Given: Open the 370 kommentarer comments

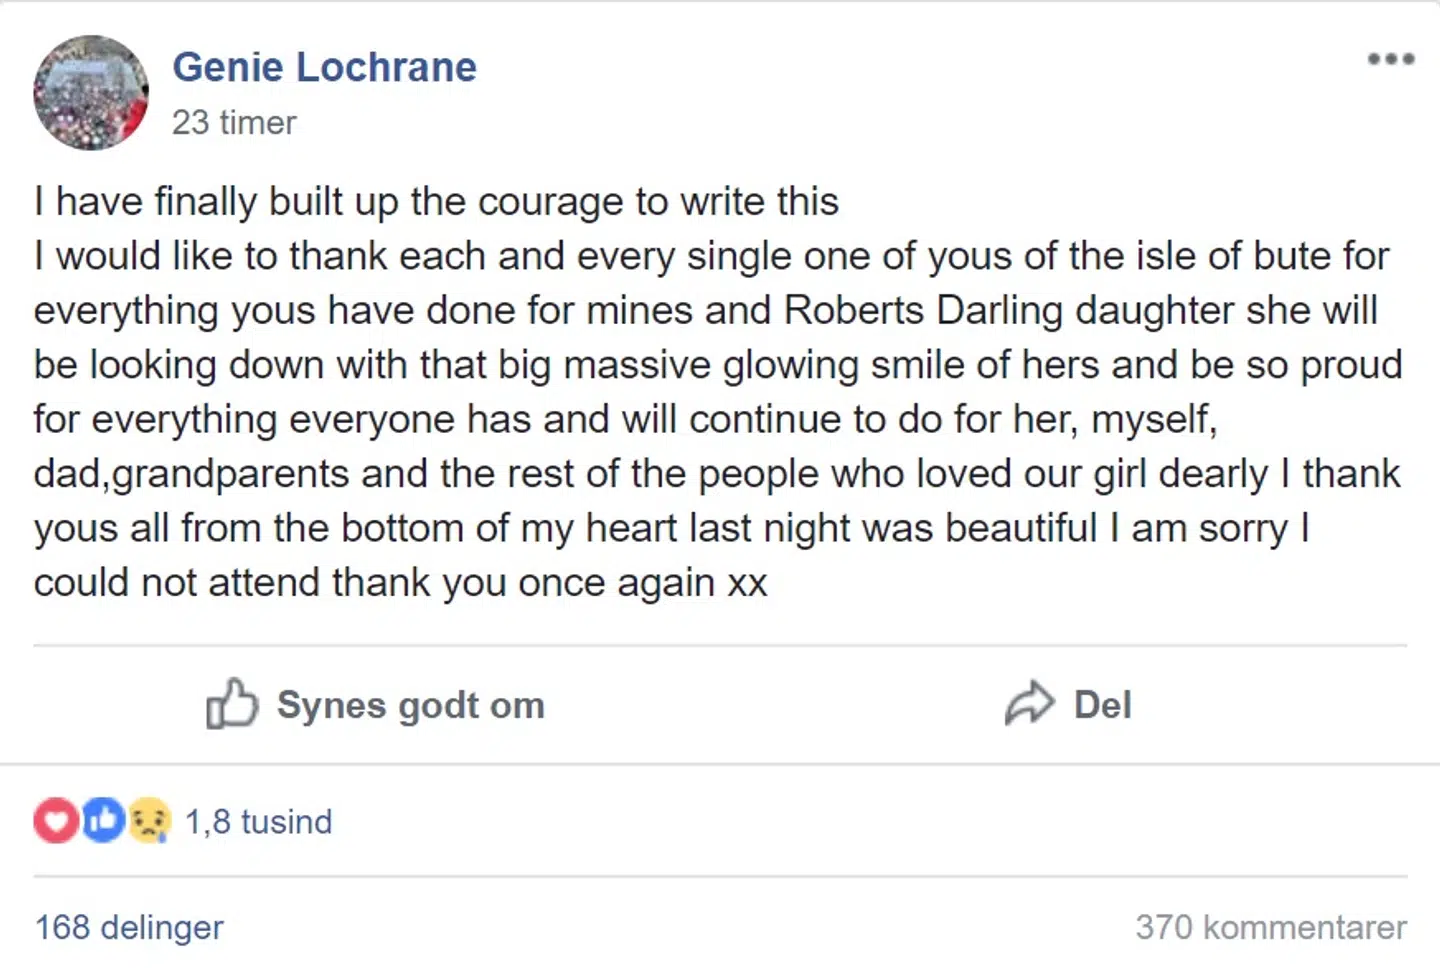Looking at the screenshot, I should pyautogui.click(x=1270, y=927).
